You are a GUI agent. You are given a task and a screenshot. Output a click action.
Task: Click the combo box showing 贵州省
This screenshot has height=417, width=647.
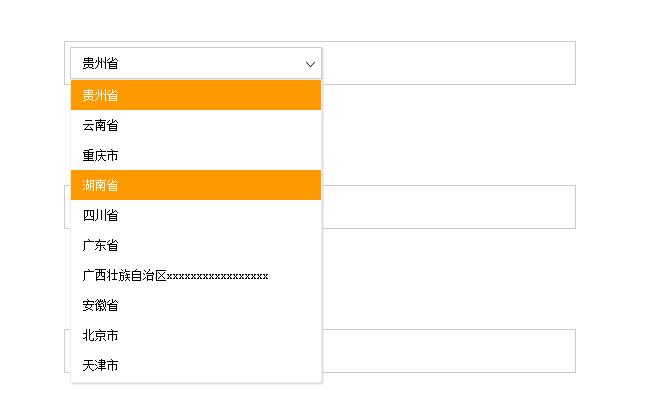click(x=196, y=63)
